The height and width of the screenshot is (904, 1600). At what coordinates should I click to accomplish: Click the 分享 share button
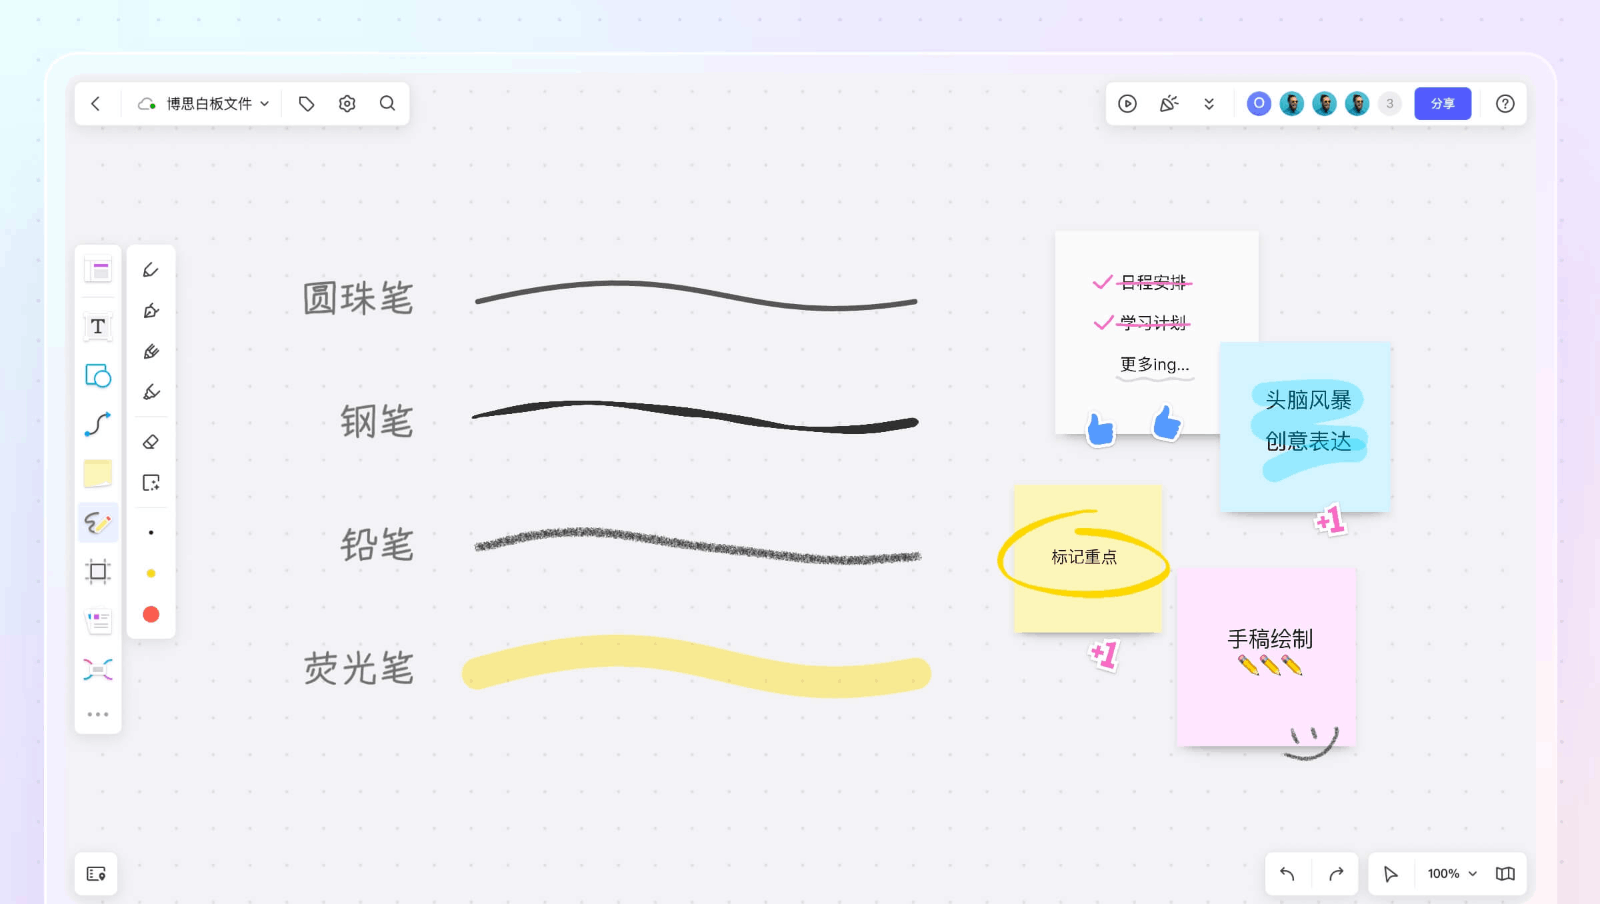click(x=1443, y=103)
